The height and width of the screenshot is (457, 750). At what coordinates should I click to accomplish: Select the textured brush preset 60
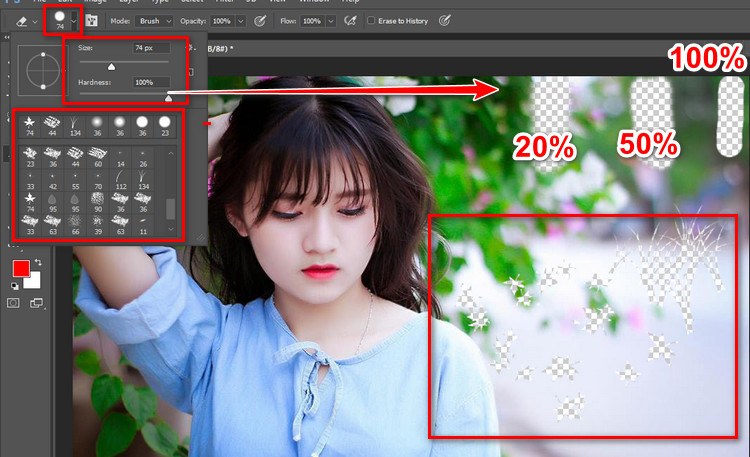pyautogui.click(x=98, y=157)
